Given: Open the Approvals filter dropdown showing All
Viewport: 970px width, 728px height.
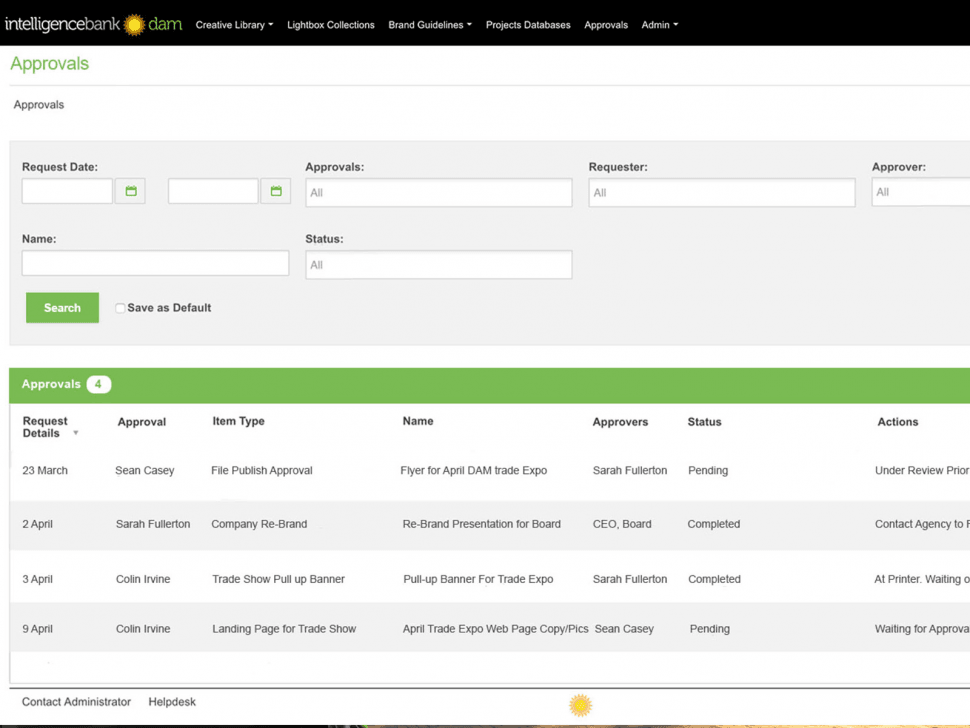Looking at the screenshot, I should click(438, 192).
